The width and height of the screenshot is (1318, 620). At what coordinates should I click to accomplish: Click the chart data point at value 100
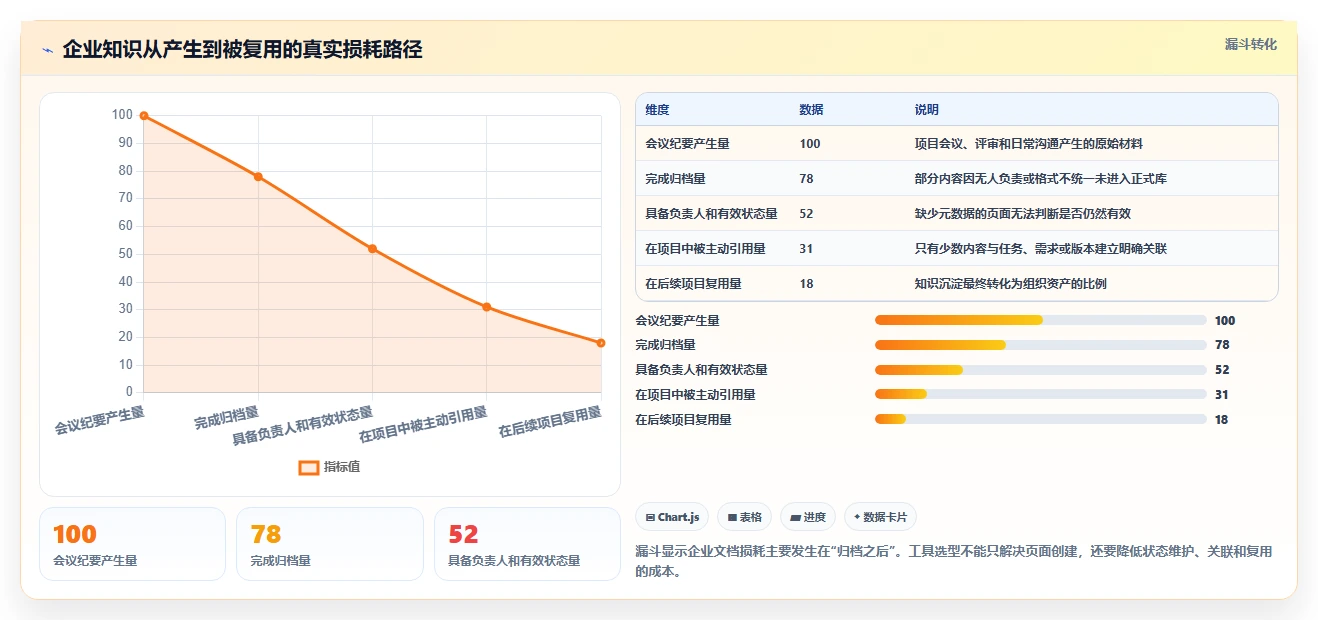point(144,116)
